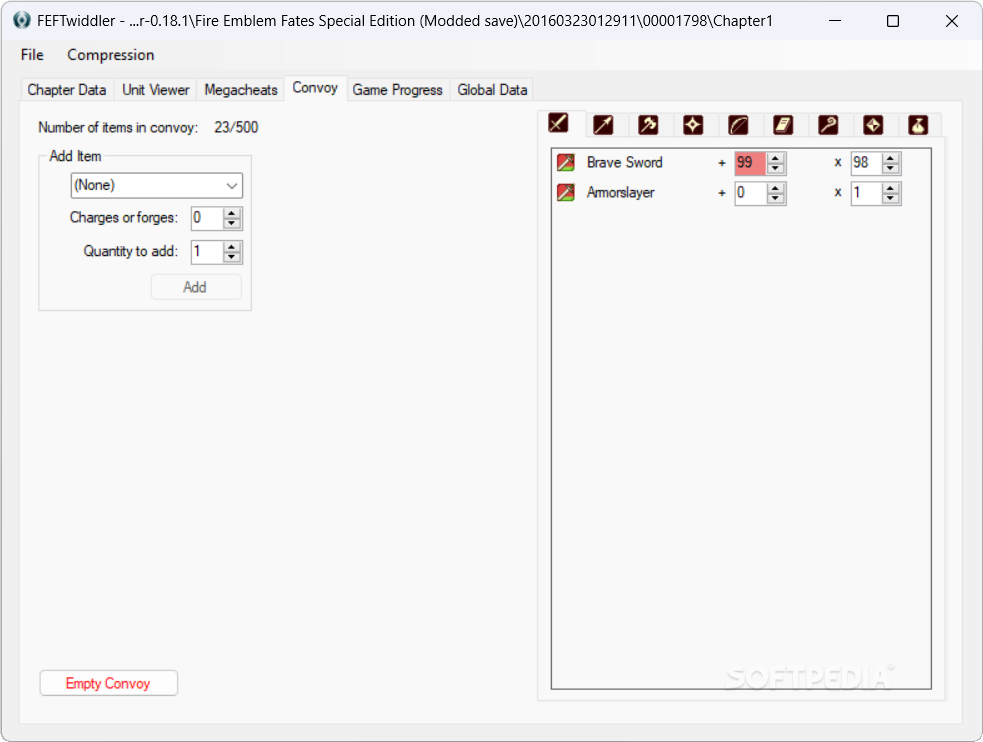Open the Add Item dropdown showing (None)
Viewport: 983px width, 742px height.
tap(157, 186)
